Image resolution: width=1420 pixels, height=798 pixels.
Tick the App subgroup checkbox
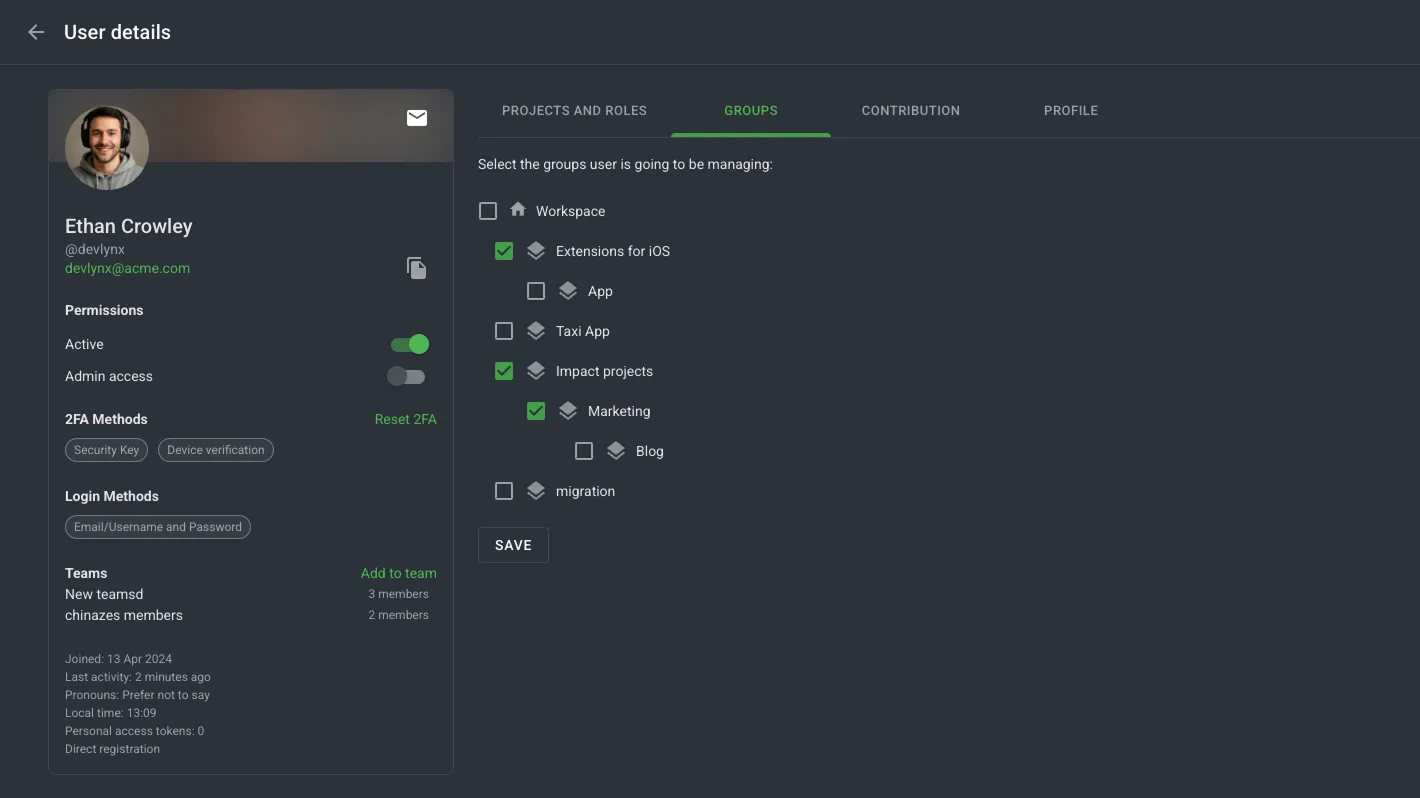tap(536, 291)
